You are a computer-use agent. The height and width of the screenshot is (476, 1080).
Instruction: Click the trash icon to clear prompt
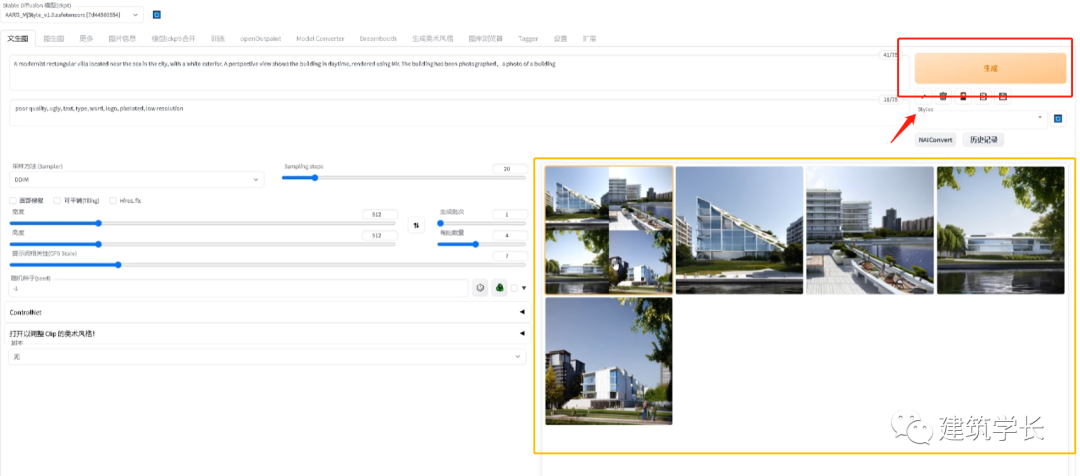tap(942, 96)
